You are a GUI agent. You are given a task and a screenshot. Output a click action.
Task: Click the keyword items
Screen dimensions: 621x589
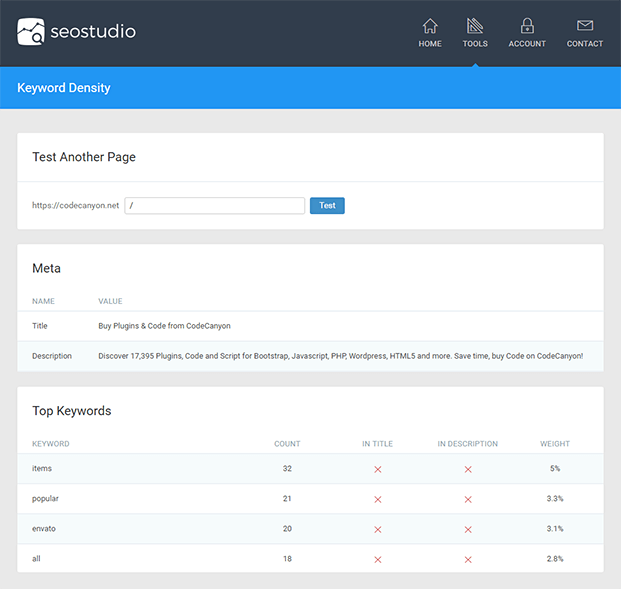coord(42,468)
